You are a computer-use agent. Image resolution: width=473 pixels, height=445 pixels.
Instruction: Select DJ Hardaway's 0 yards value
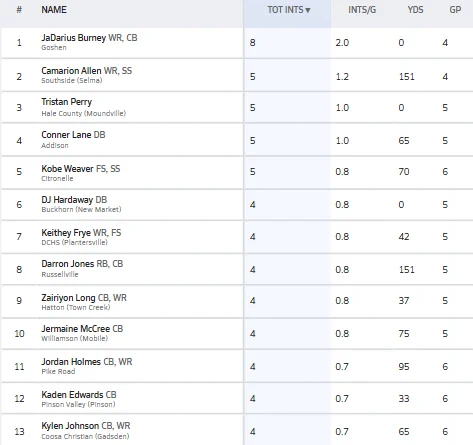click(401, 205)
